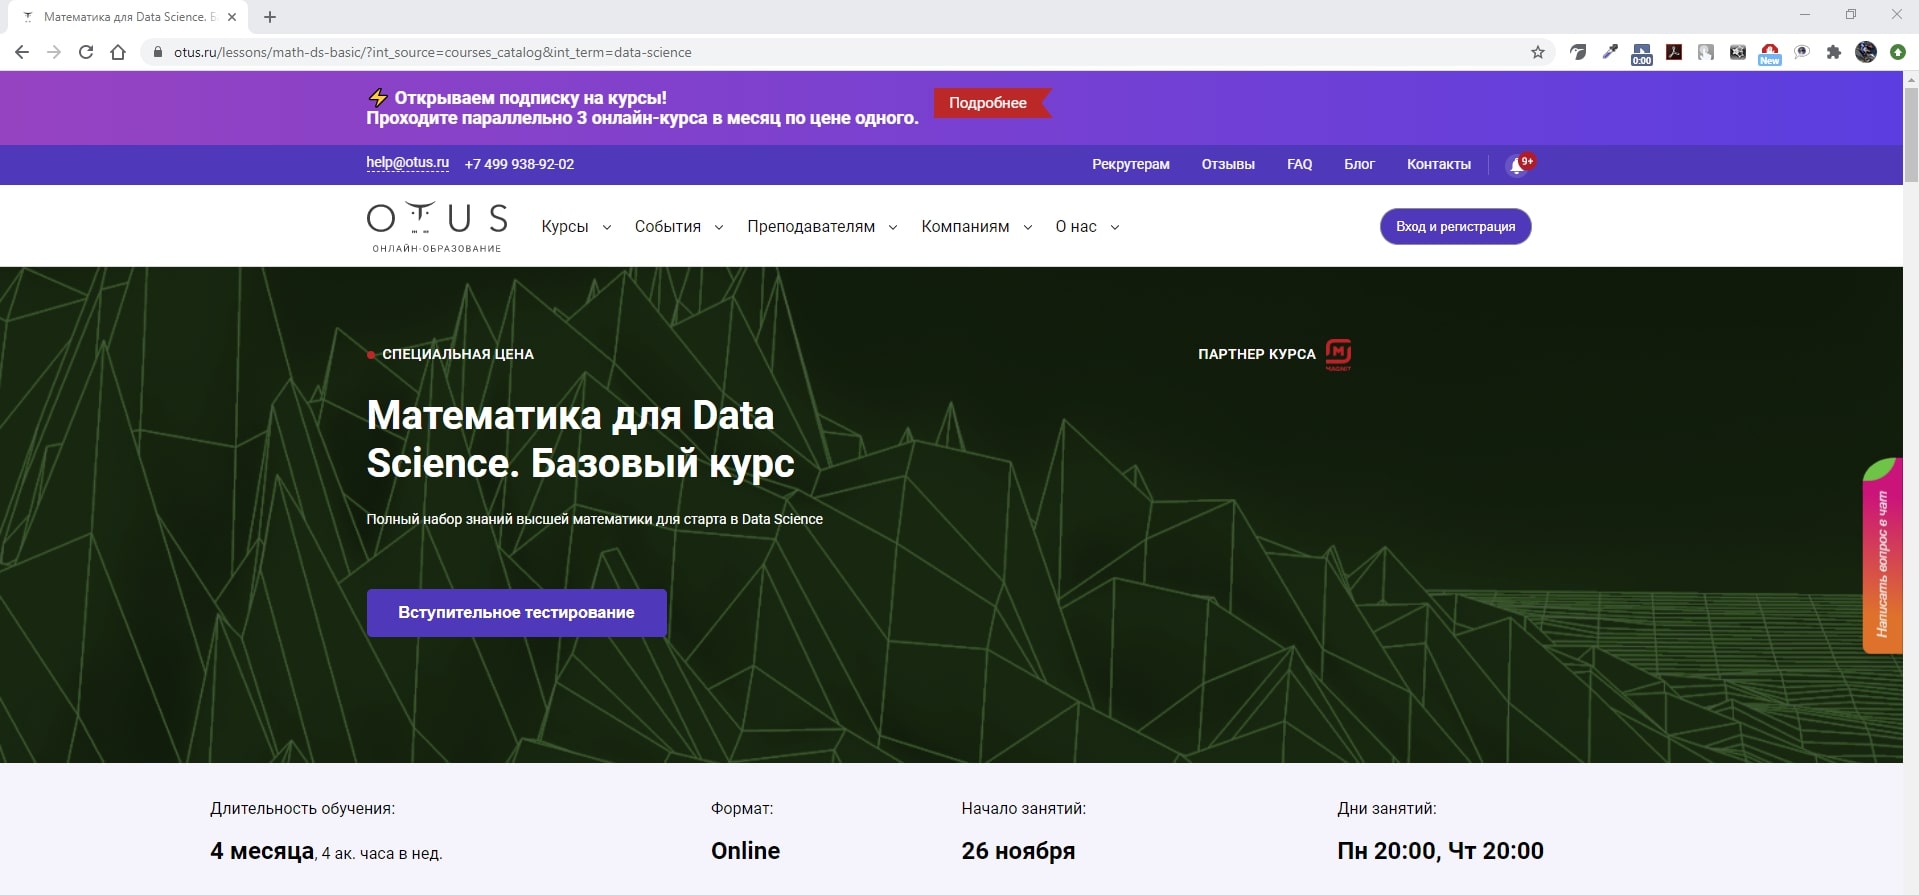Open the FAQ page

tap(1299, 164)
